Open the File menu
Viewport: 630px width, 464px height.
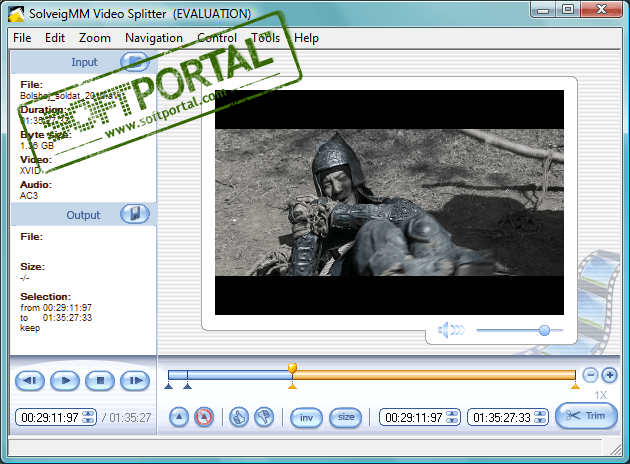22,38
